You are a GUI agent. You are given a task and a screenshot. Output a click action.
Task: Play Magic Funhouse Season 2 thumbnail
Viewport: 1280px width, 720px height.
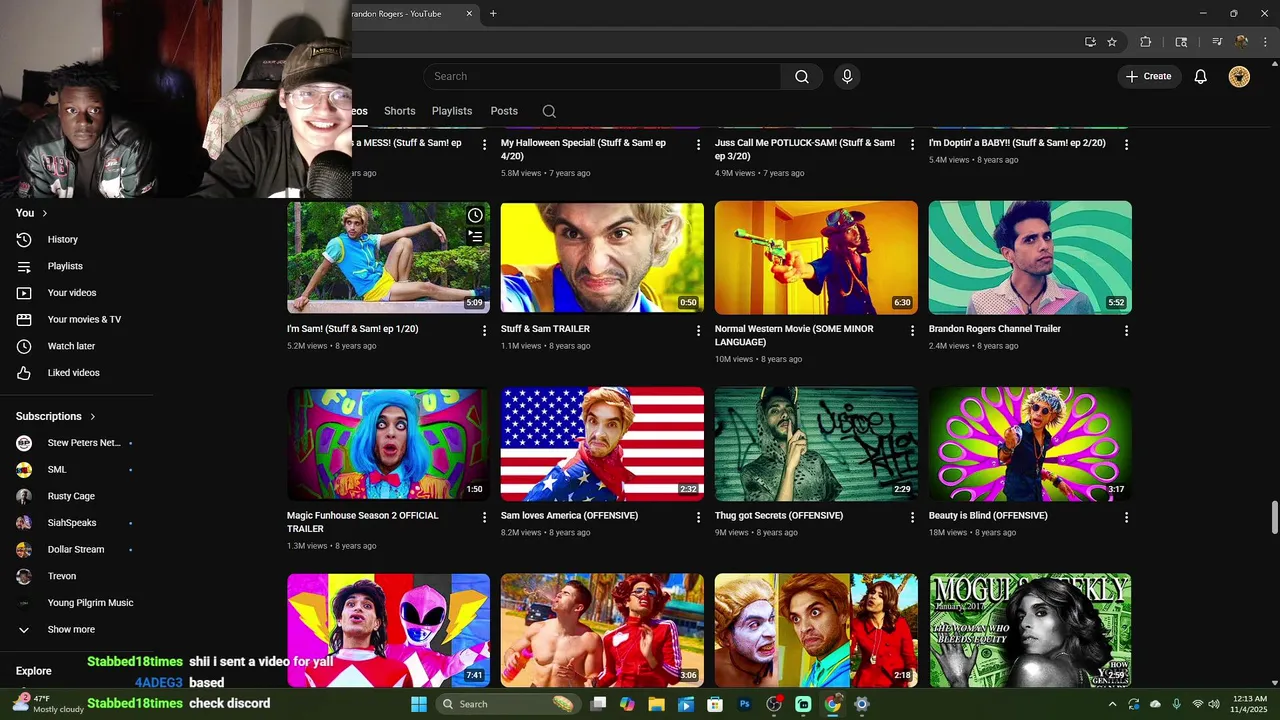click(x=388, y=444)
